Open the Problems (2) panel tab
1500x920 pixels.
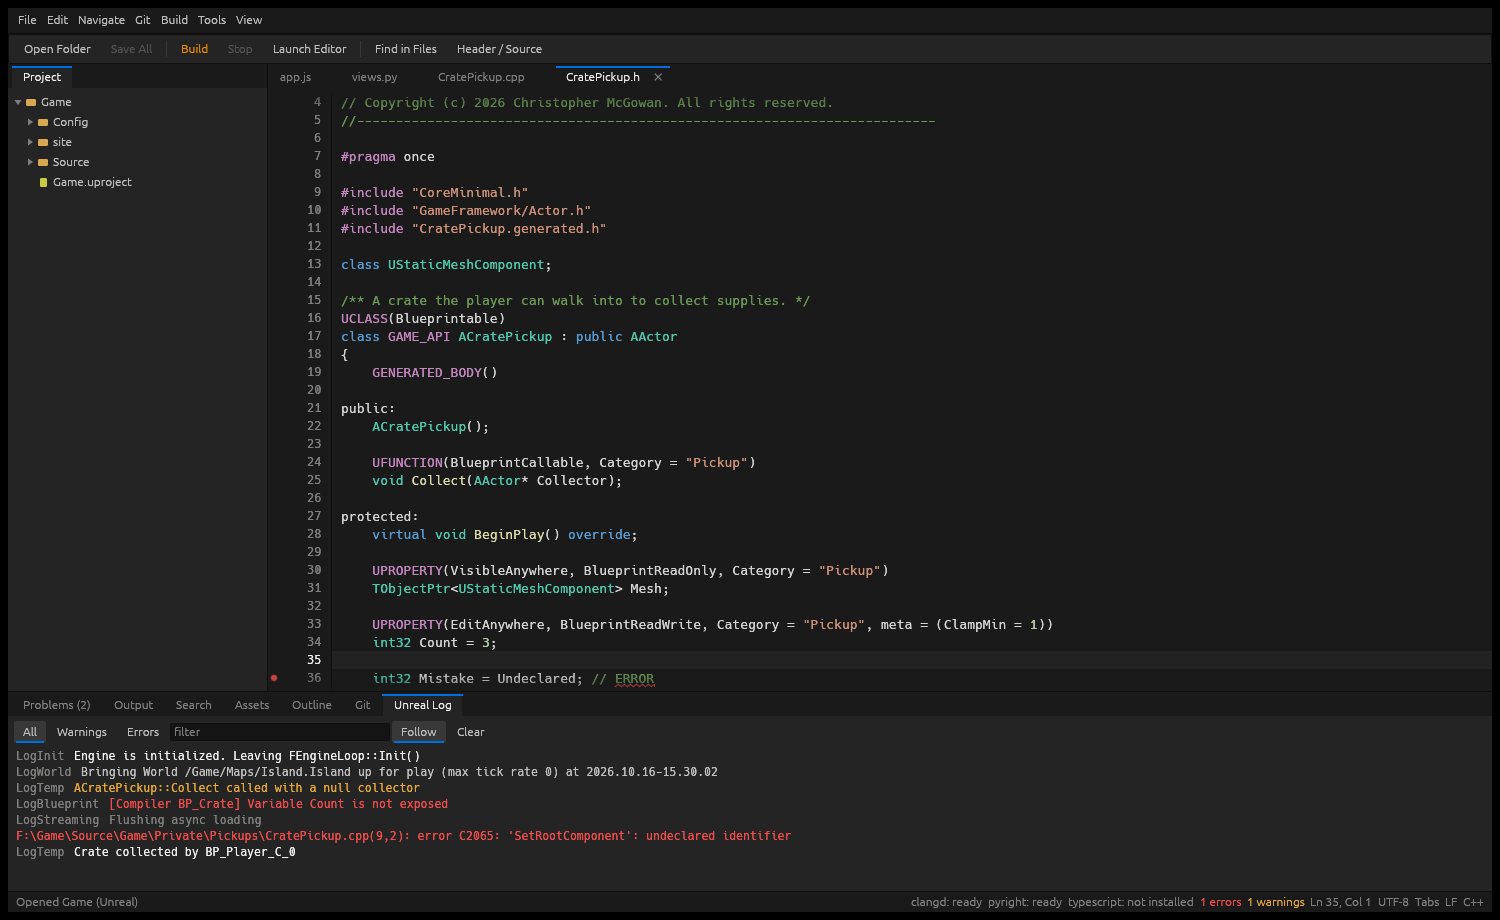tap(56, 705)
